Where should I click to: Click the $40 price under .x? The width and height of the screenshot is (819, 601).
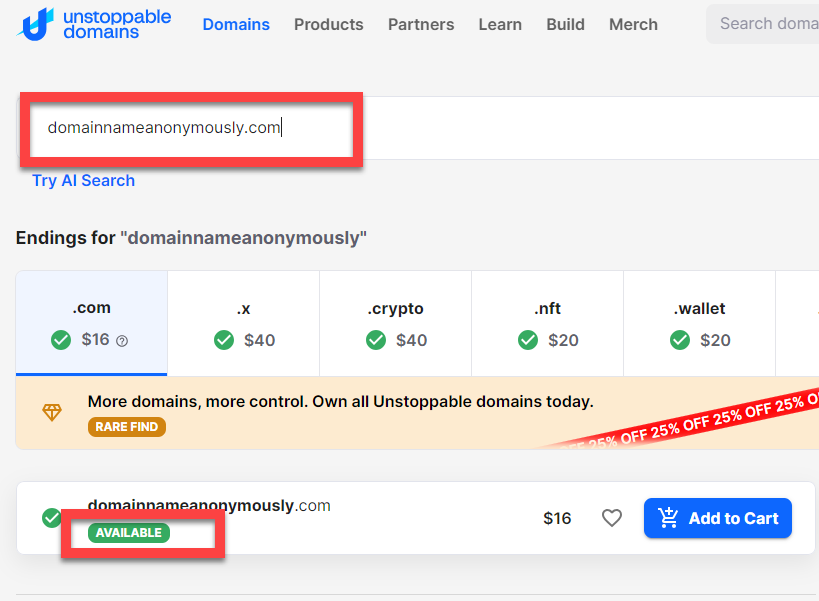(x=260, y=340)
